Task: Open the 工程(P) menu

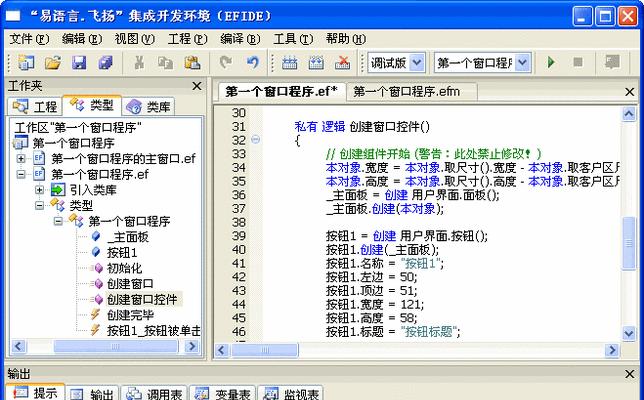Action: point(187,39)
